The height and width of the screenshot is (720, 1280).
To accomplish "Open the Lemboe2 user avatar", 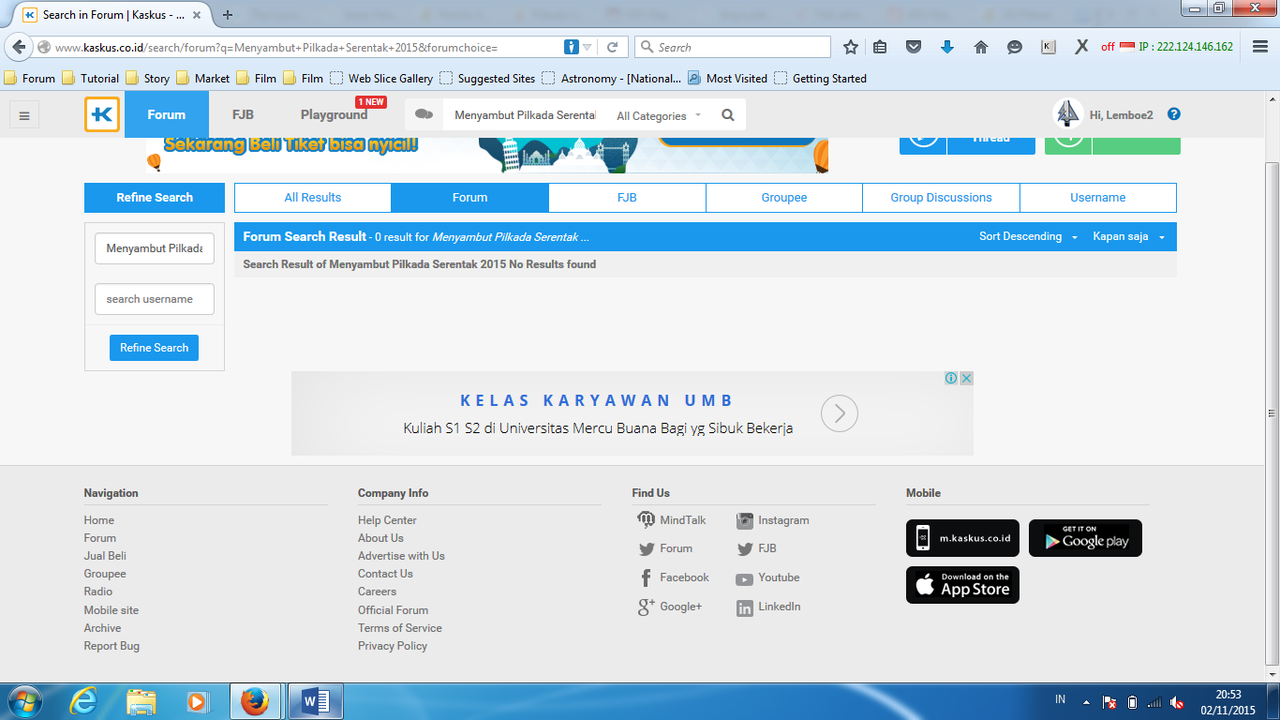I will click(1068, 114).
